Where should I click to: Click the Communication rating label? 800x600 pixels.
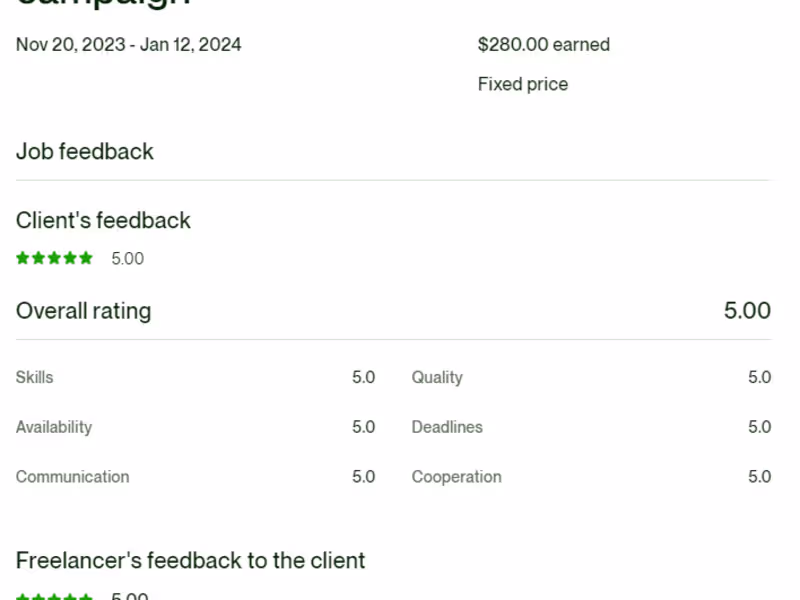[73, 477]
